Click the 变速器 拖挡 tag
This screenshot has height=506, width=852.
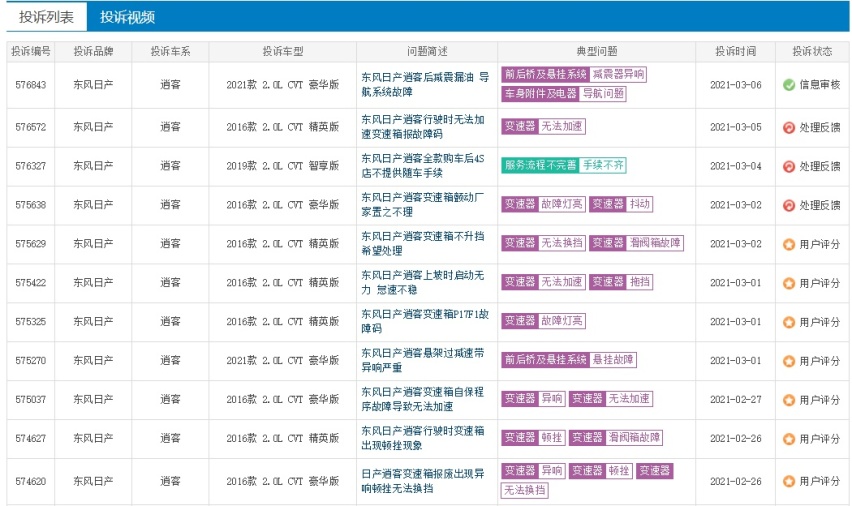[621, 282]
